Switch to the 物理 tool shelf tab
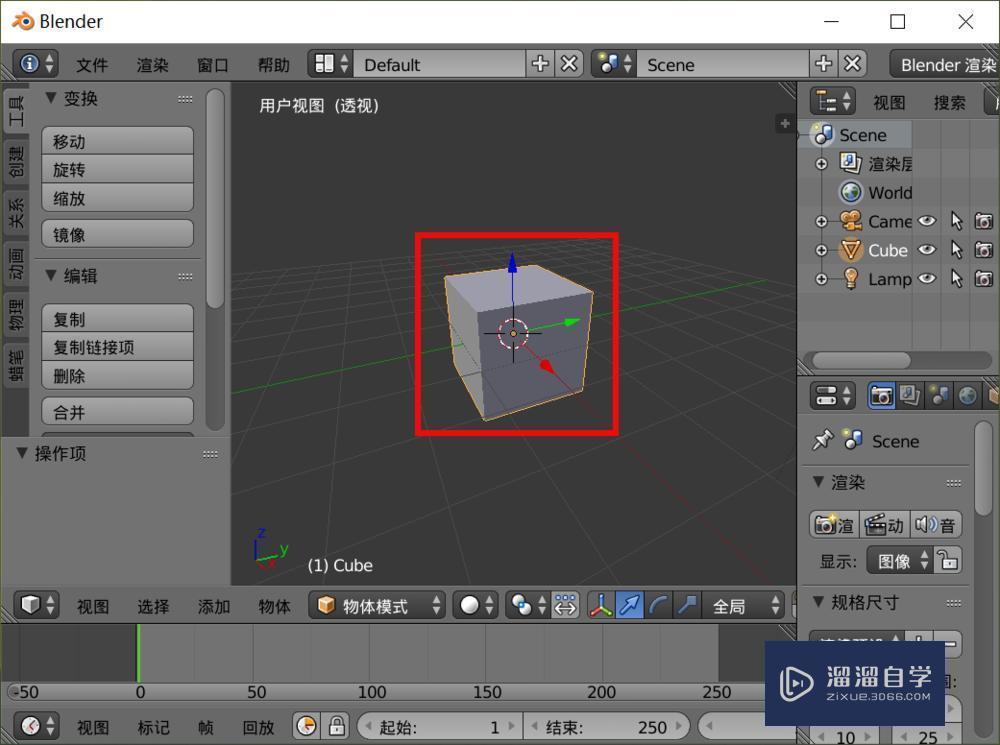Viewport: 1000px width, 745px height. click(16, 316)
